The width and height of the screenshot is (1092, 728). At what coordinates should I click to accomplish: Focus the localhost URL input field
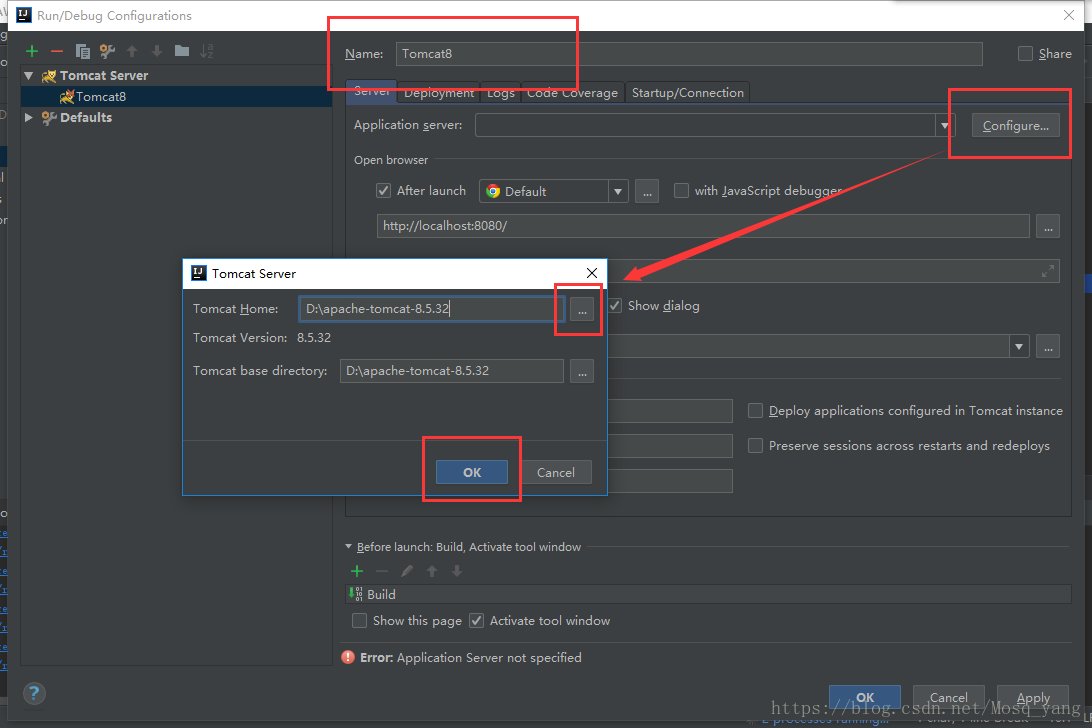703,226
